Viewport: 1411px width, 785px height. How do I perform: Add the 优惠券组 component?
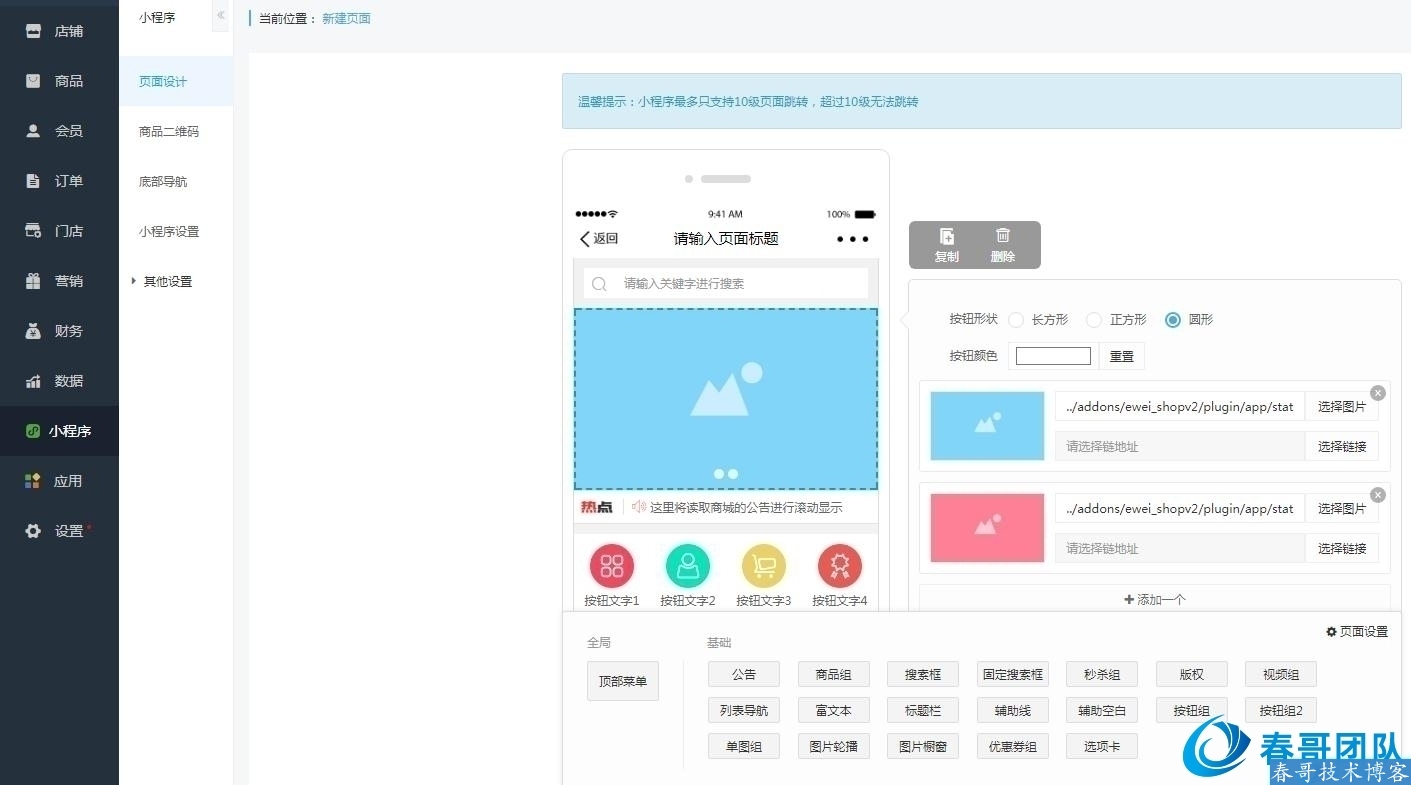click(1013, 746)
